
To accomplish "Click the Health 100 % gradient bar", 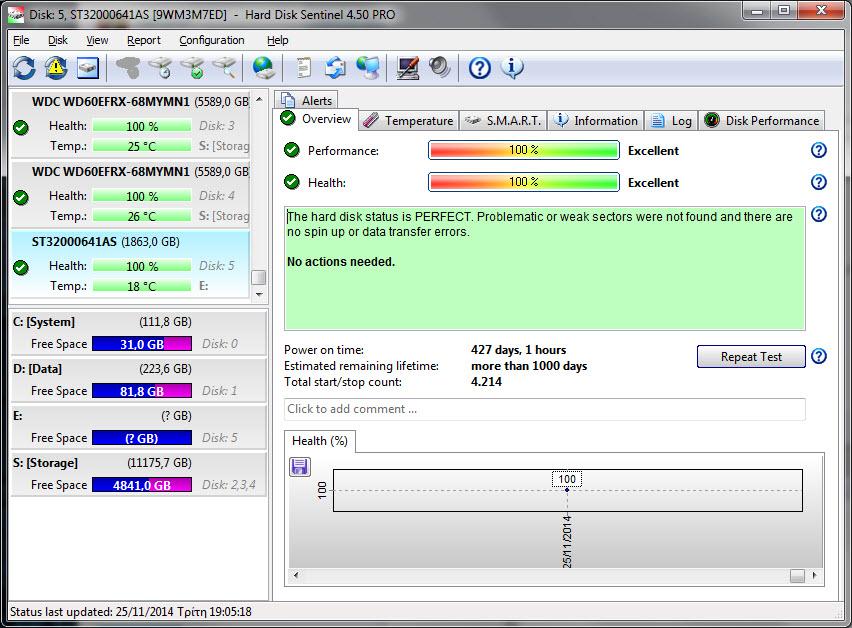I will pos(524,182).
